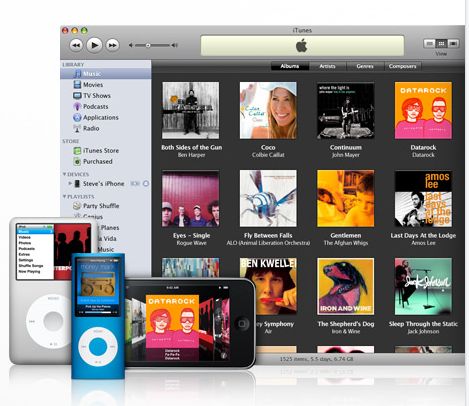Click the Apple logo status display
Screen dimensions: 469x406
(x=302, y=46)
